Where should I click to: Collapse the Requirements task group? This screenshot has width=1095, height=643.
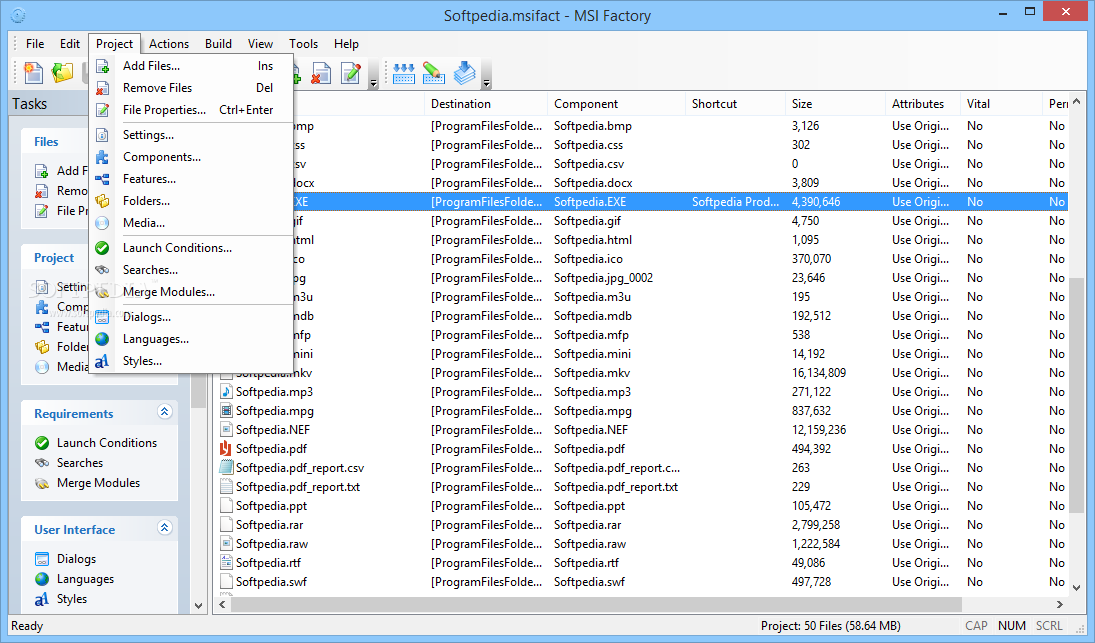165,412
